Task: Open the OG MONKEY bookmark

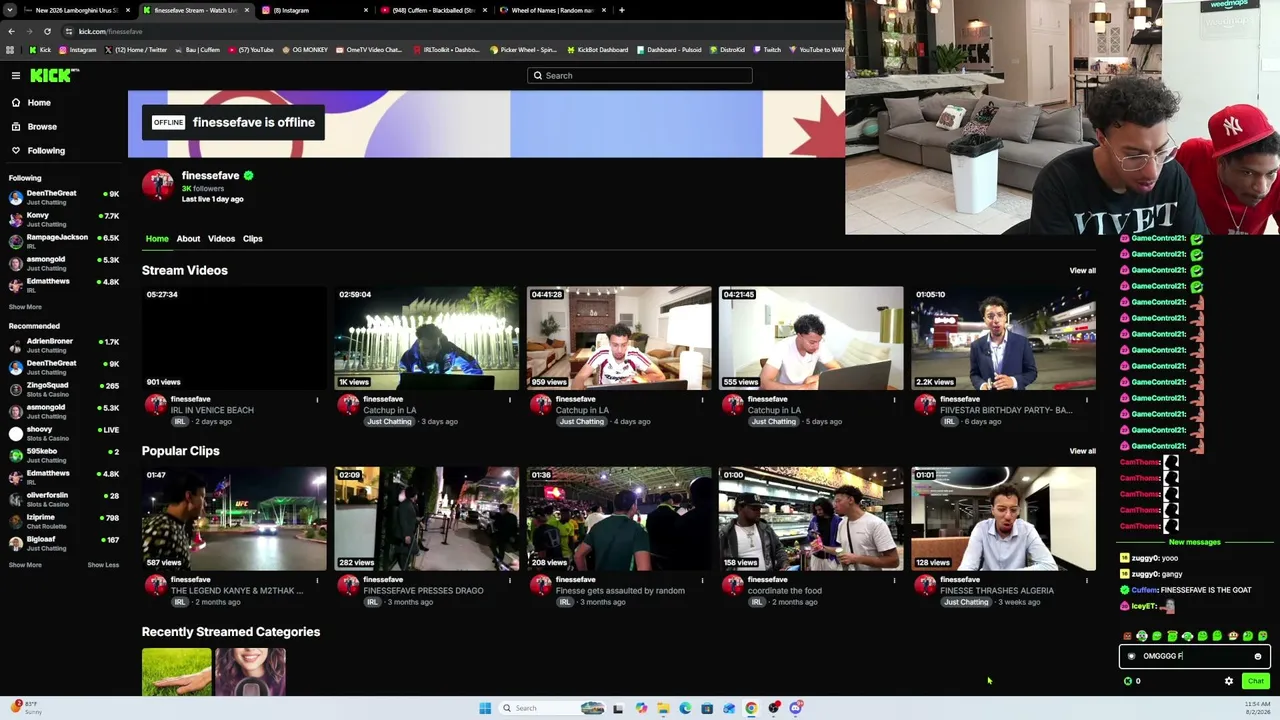Action: point(305,50)
